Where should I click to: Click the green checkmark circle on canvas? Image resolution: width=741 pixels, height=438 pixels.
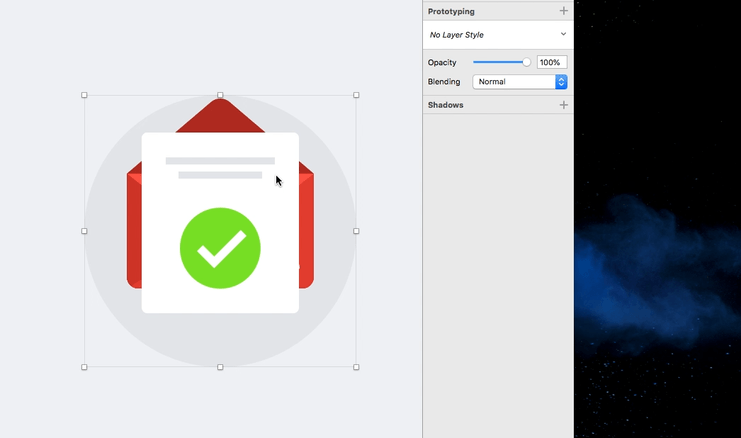tap(220, 248)
